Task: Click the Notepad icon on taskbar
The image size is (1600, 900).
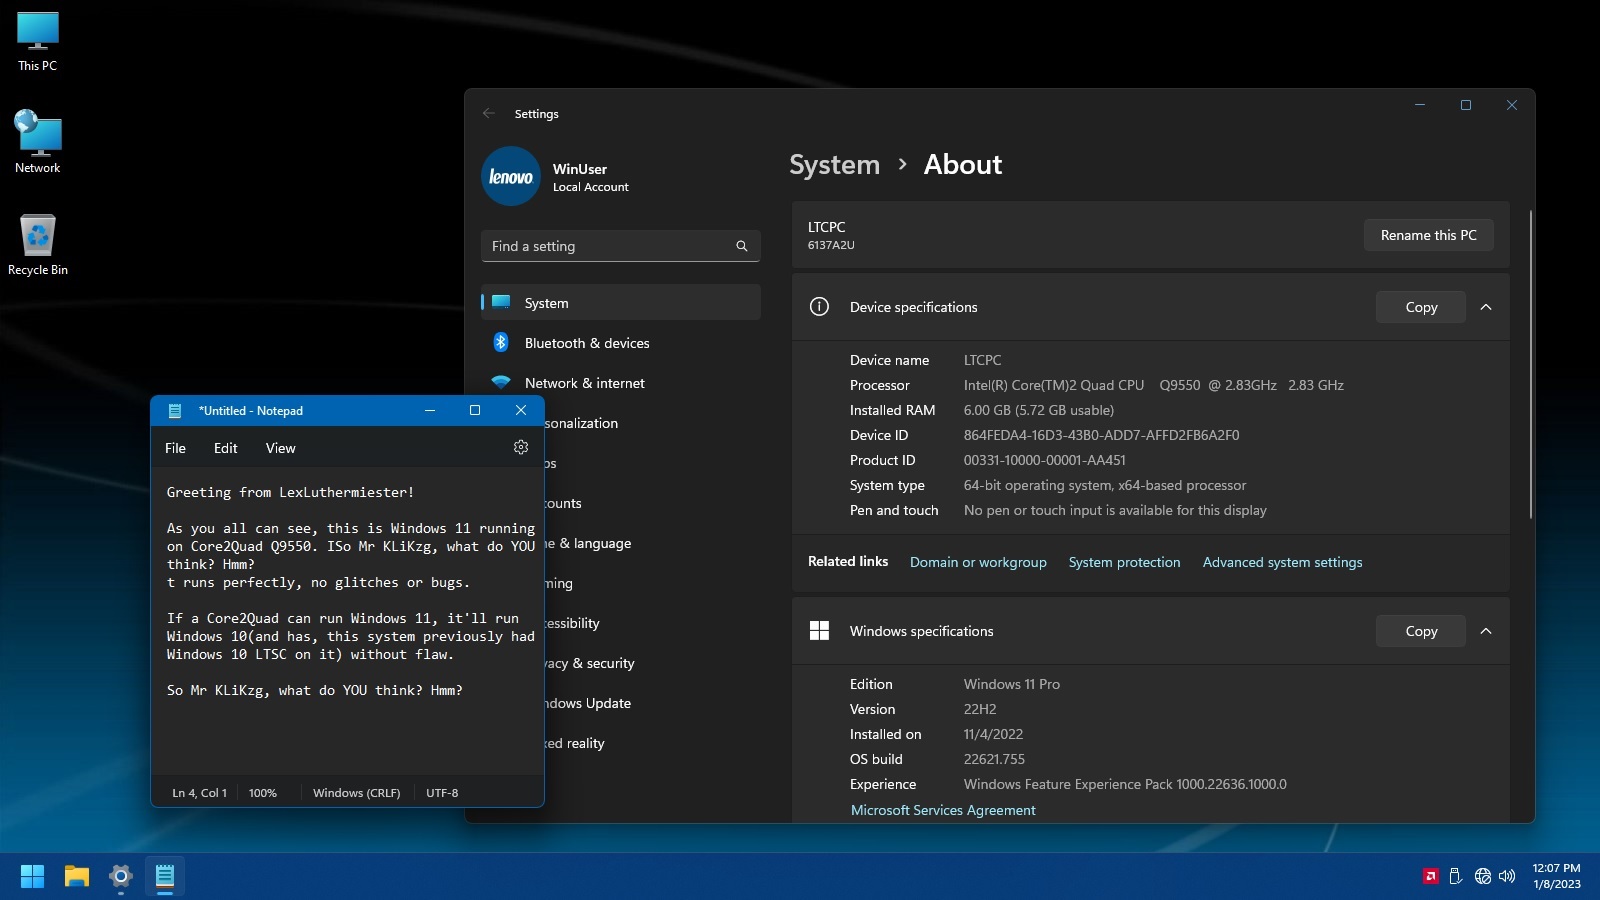Action: [x=165, y=876]
